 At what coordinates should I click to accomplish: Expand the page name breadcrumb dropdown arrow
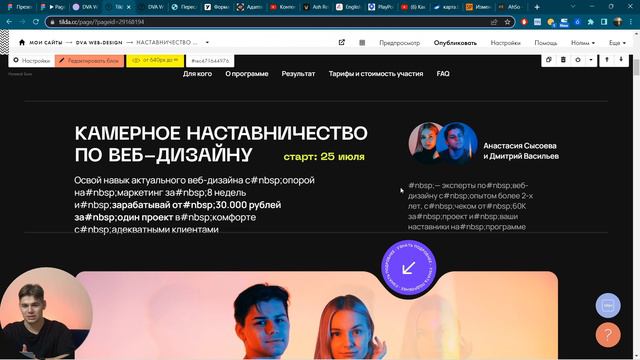click(x=207, y=42)
